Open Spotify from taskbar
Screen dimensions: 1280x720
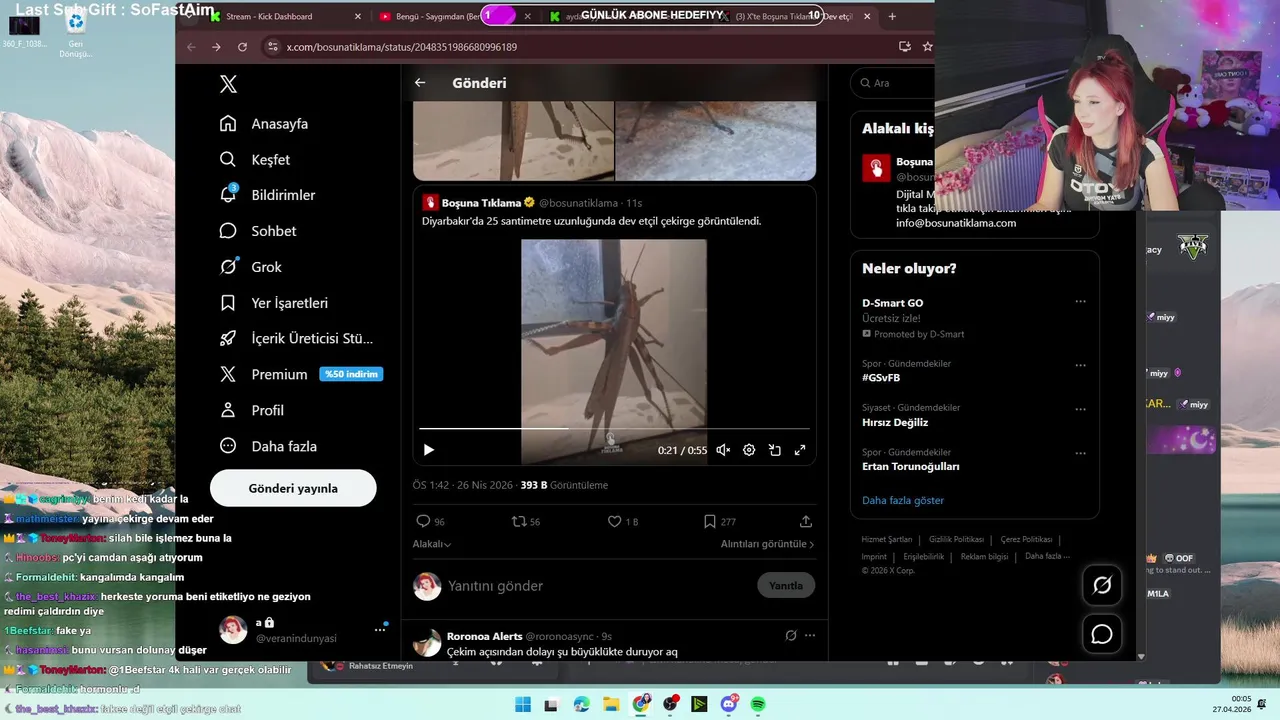pyautogui.click(x=758, y=704)
